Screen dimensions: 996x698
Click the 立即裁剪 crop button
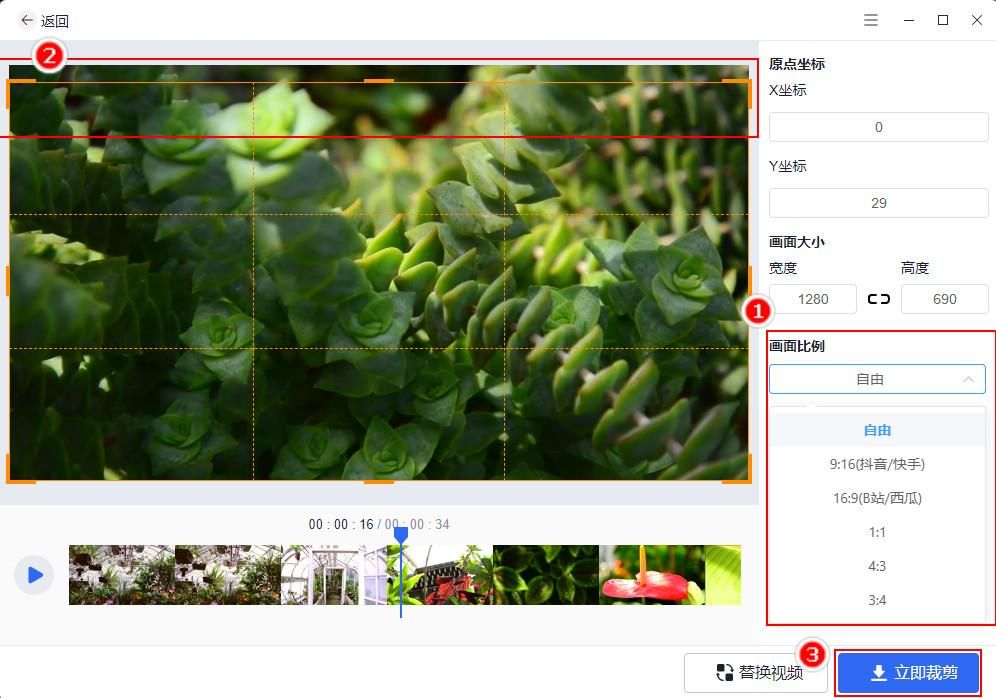(907, 673)
